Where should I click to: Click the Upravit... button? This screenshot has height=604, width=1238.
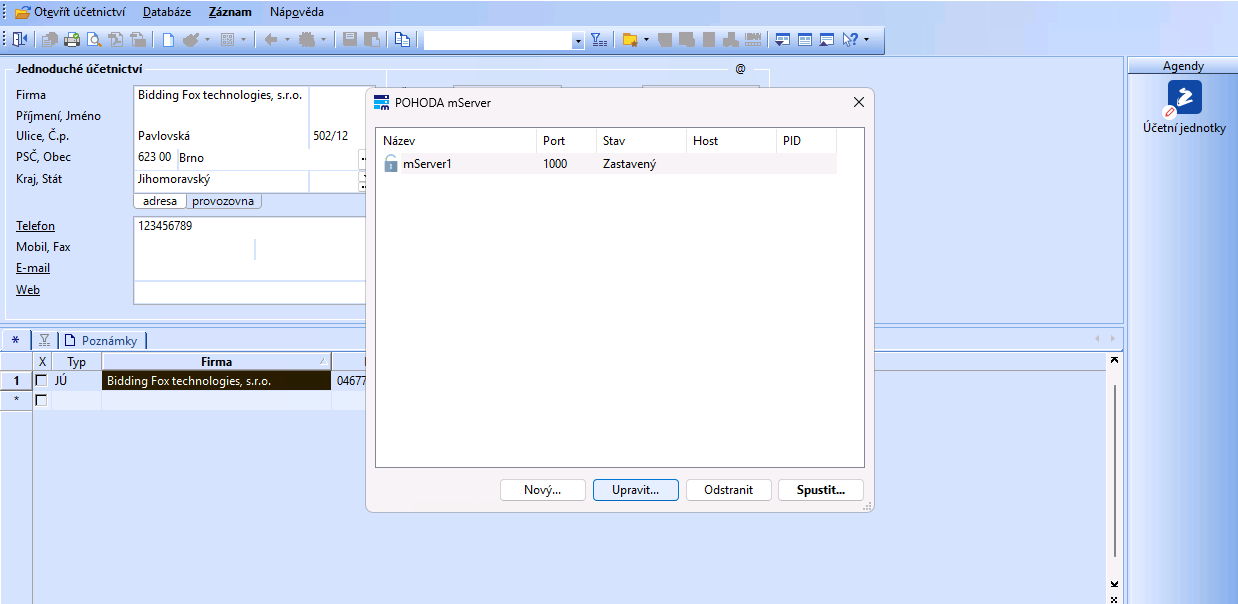pyautogui.click(x=635, y=490)
